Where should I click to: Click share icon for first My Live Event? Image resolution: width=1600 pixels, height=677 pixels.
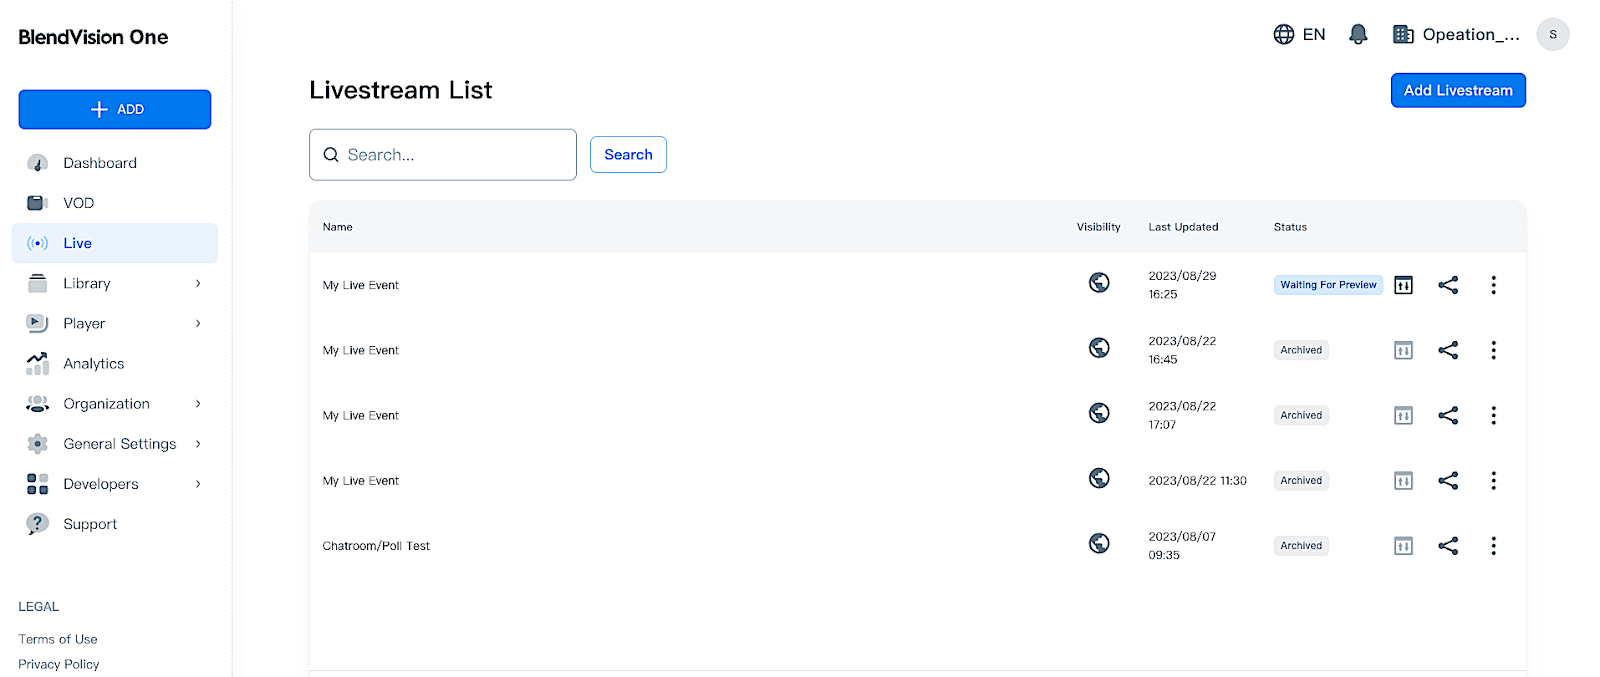click(x=1447, y=285)
